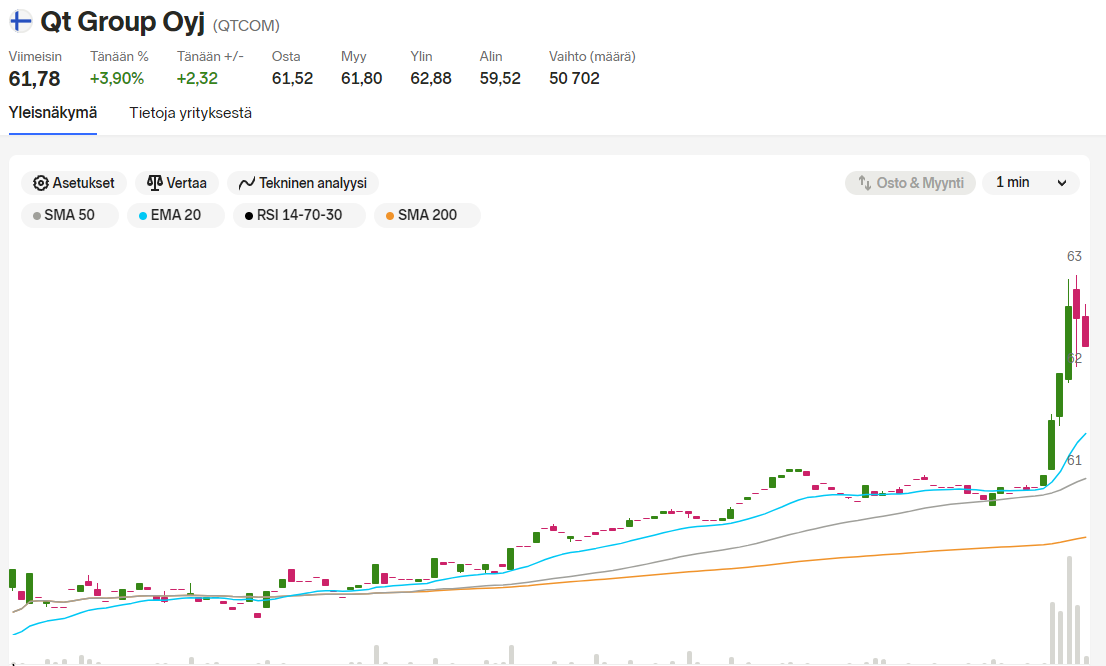Toggle the SMA 200 indicator
The height and width of the screenshot is (666, 1106).
click(427, 215)
